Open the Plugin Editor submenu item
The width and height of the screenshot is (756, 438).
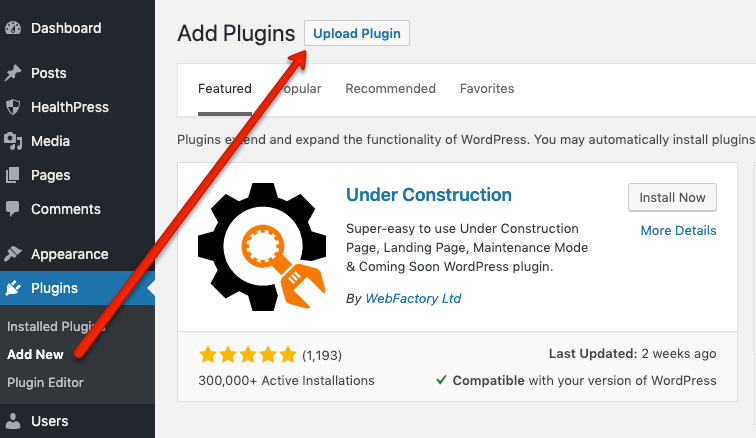(45, 382)
